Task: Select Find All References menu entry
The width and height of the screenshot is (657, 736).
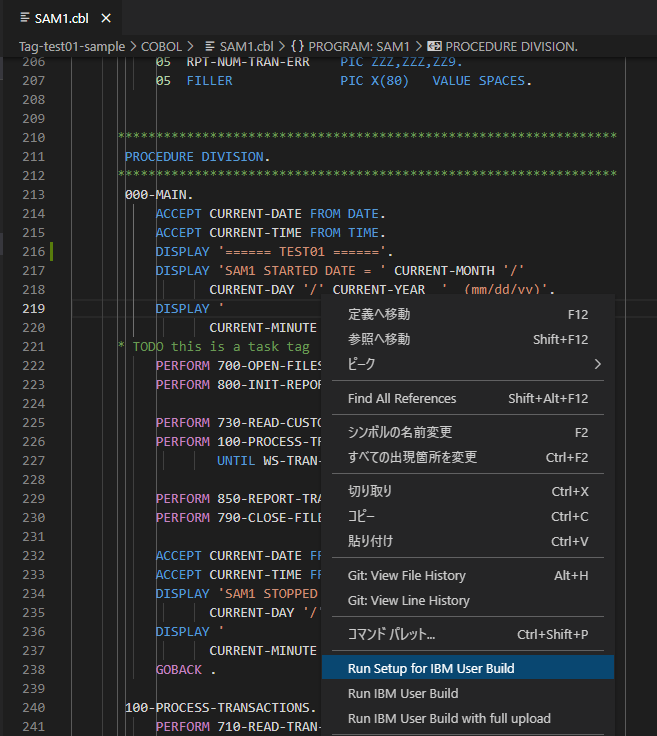Action: 468,399
